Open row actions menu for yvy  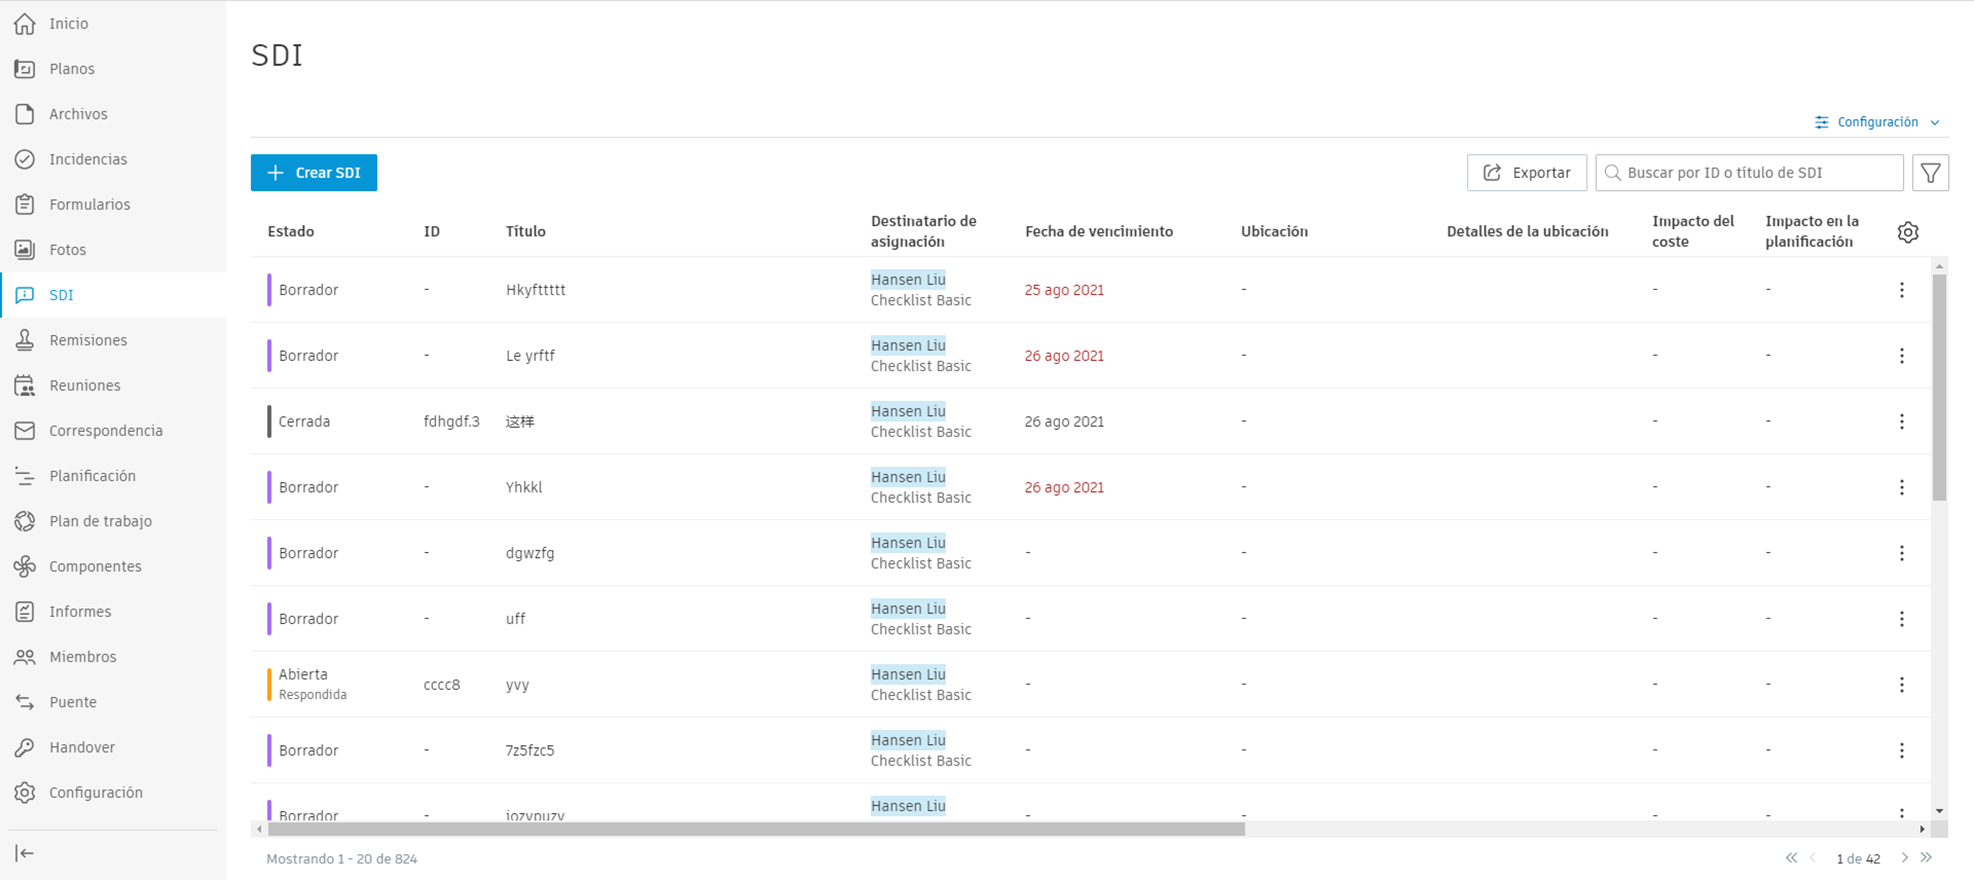tap(1901, 685)
